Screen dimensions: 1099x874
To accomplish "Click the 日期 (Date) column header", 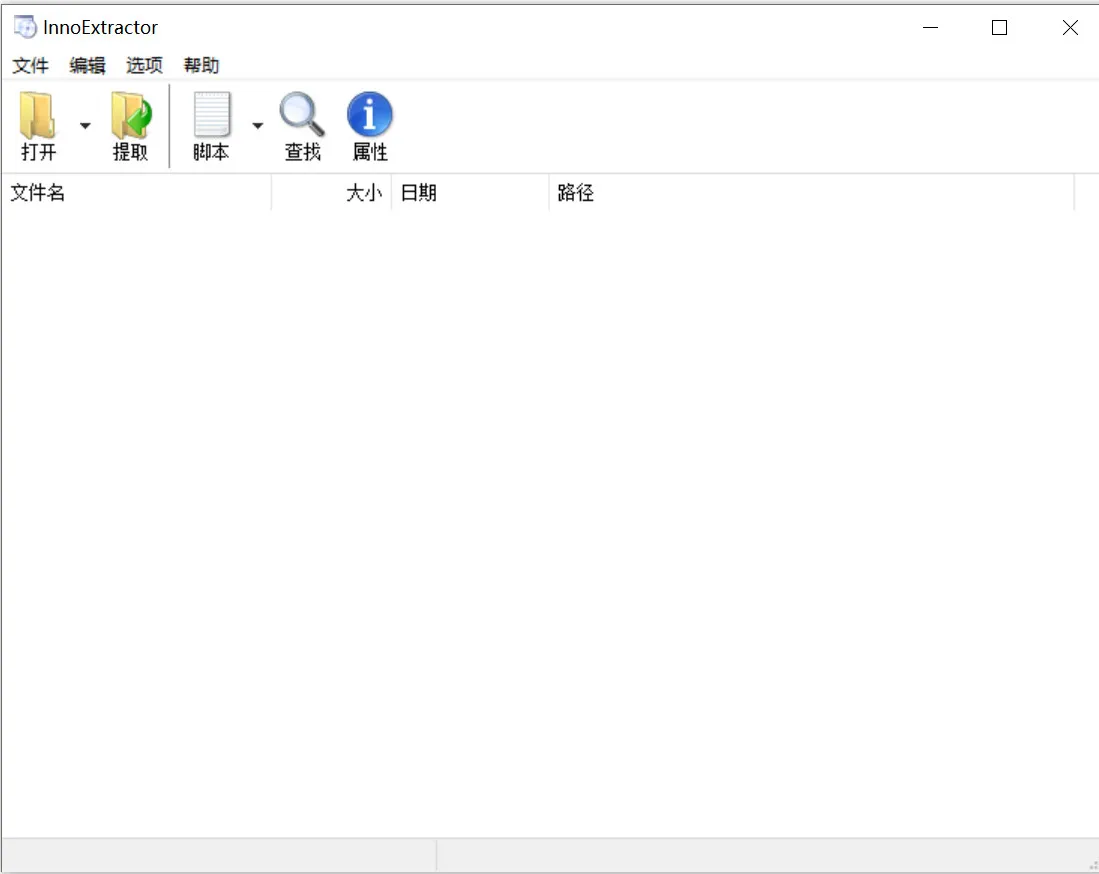I will tap(418, 192).
